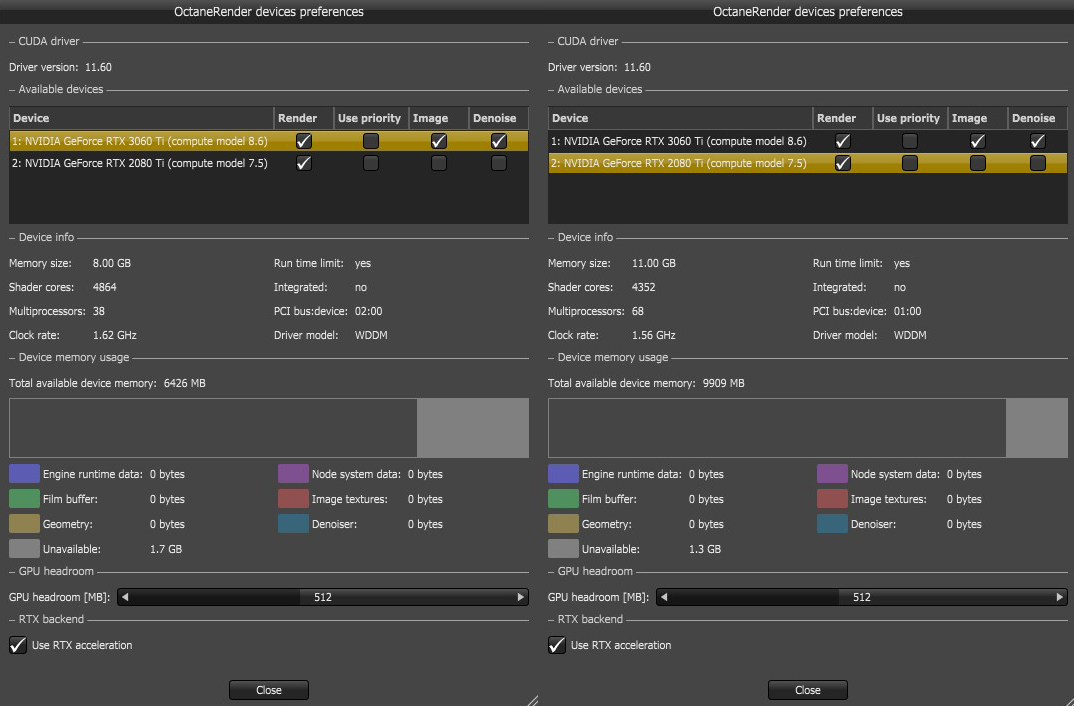Decrease GPU headroom with left arrow, right window
Viewport: 1074px width, 706px height.
click(x=664, y=597)
